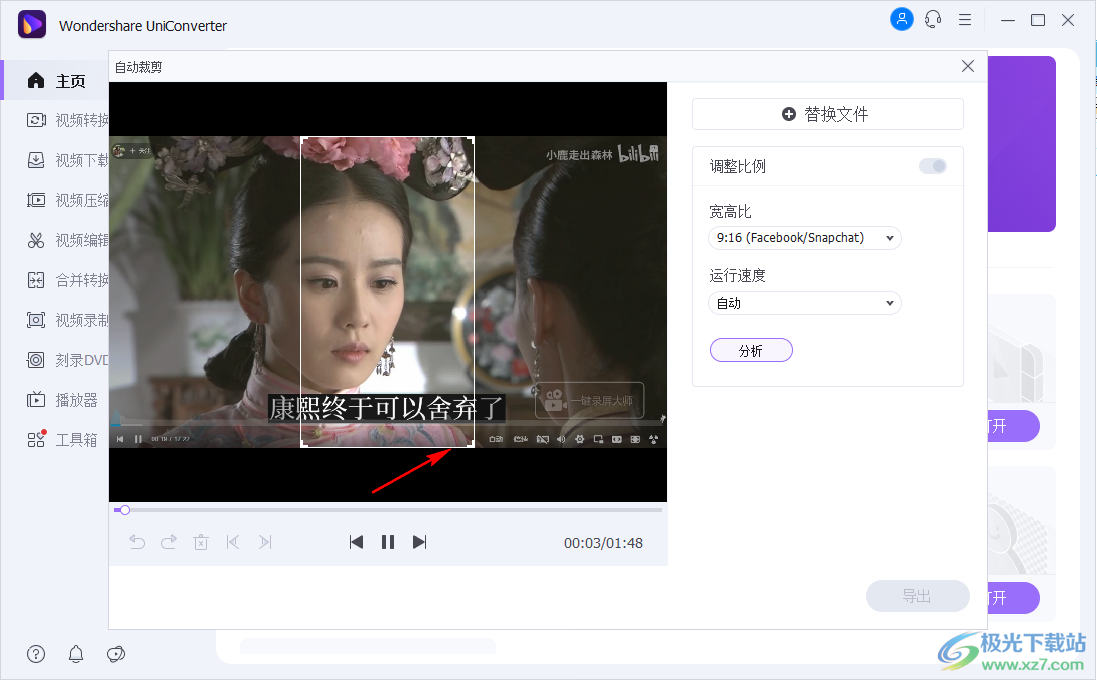Open the customer support headset icon

933,19
